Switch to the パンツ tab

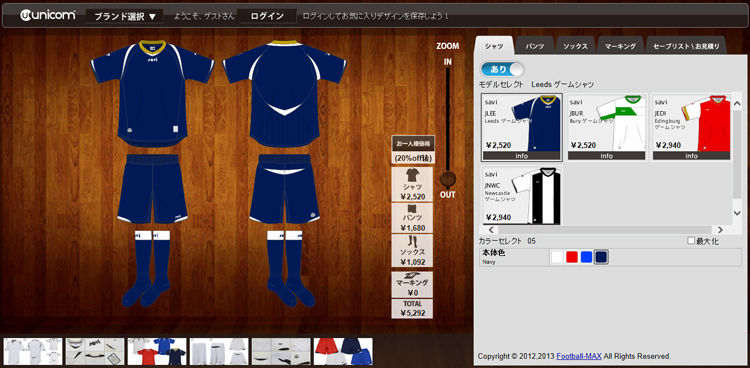click(x=535, y=46)
